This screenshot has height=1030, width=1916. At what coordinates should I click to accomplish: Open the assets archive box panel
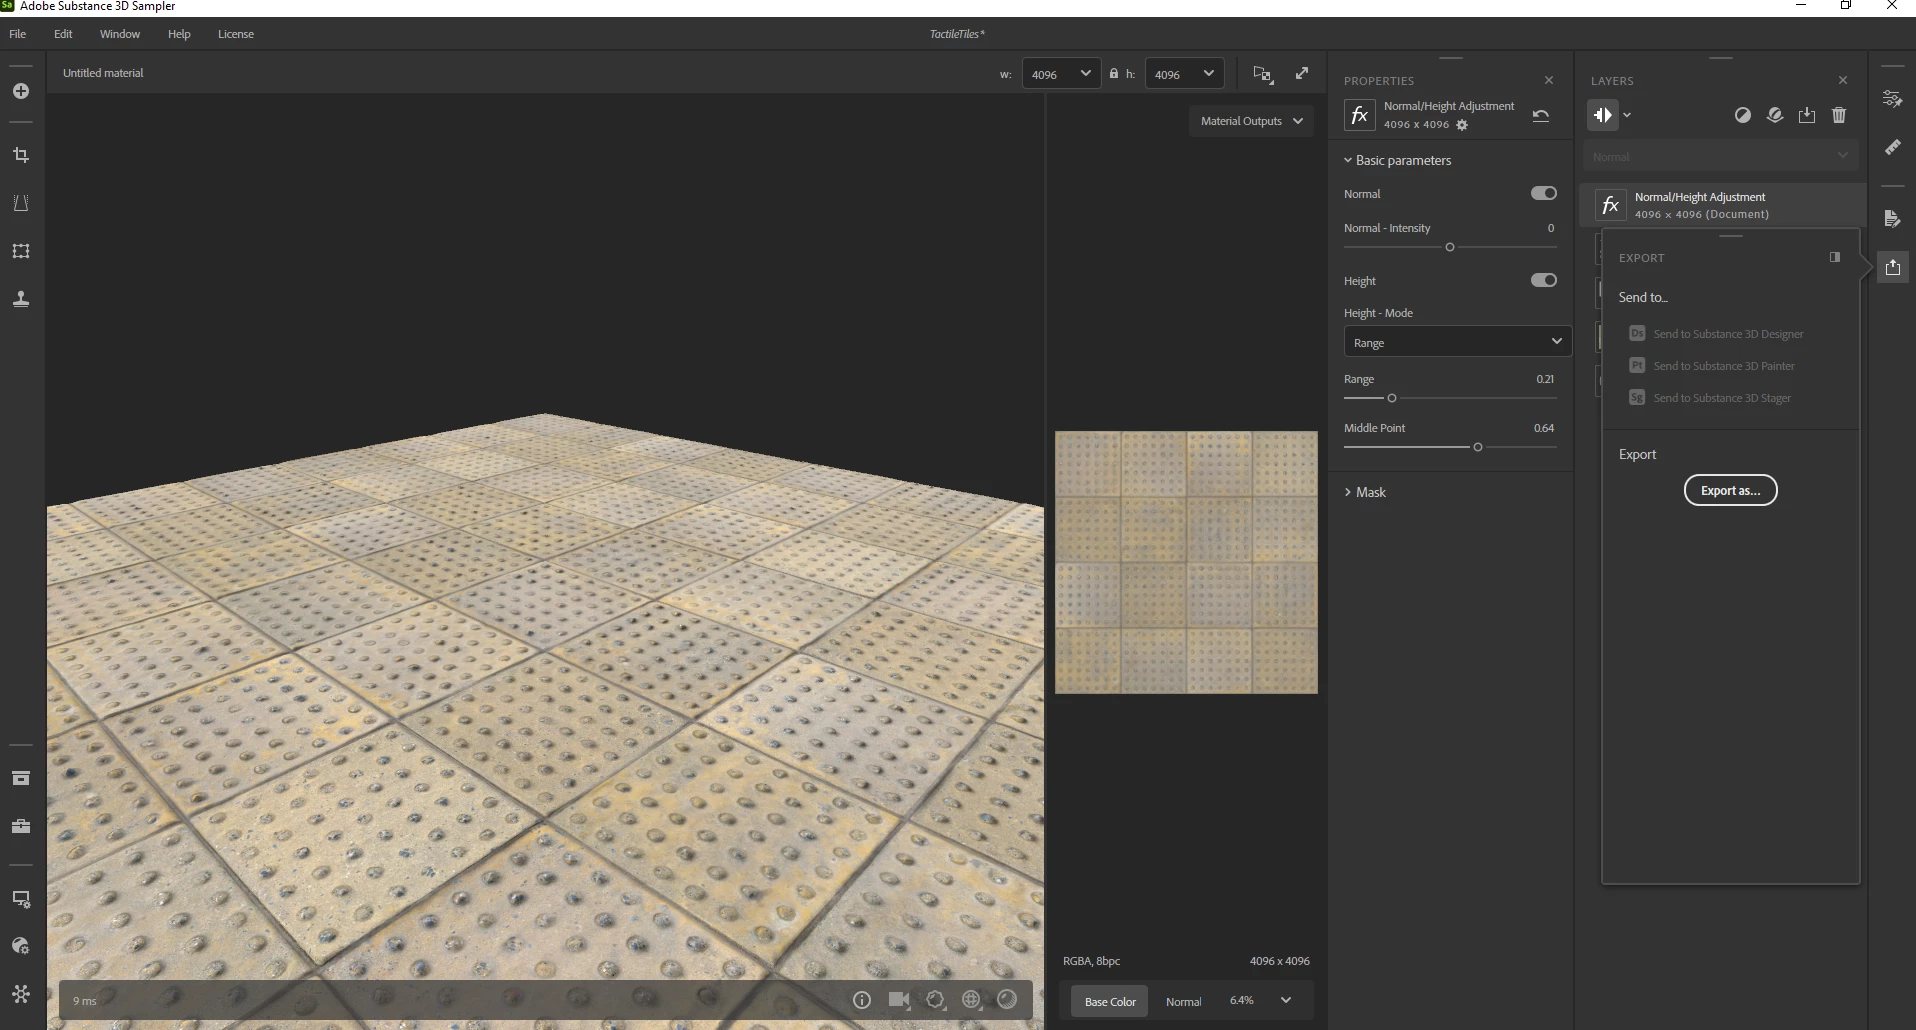[x=21, y=778]
